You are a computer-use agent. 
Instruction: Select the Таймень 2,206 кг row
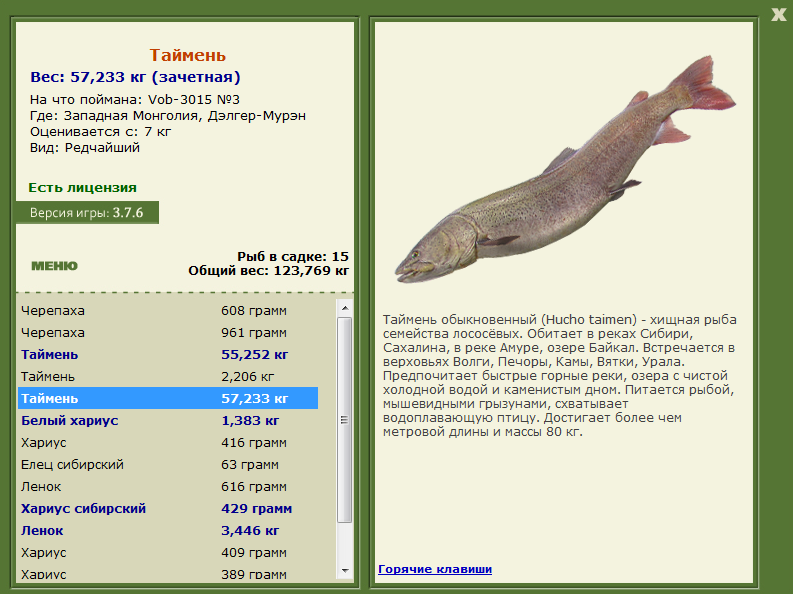pos(168,377)
